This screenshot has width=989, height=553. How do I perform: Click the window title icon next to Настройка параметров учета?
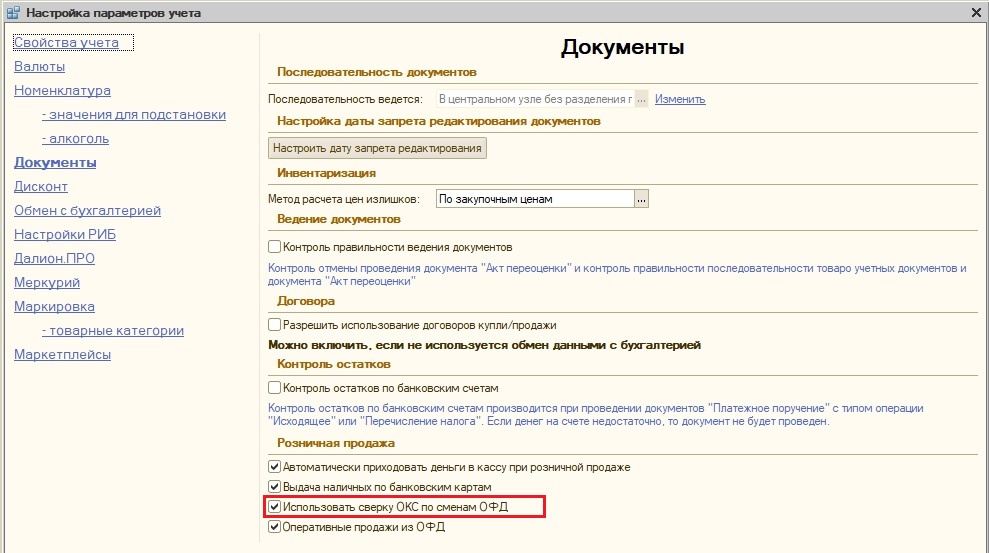pyautogui.click(x=13, y=12)
